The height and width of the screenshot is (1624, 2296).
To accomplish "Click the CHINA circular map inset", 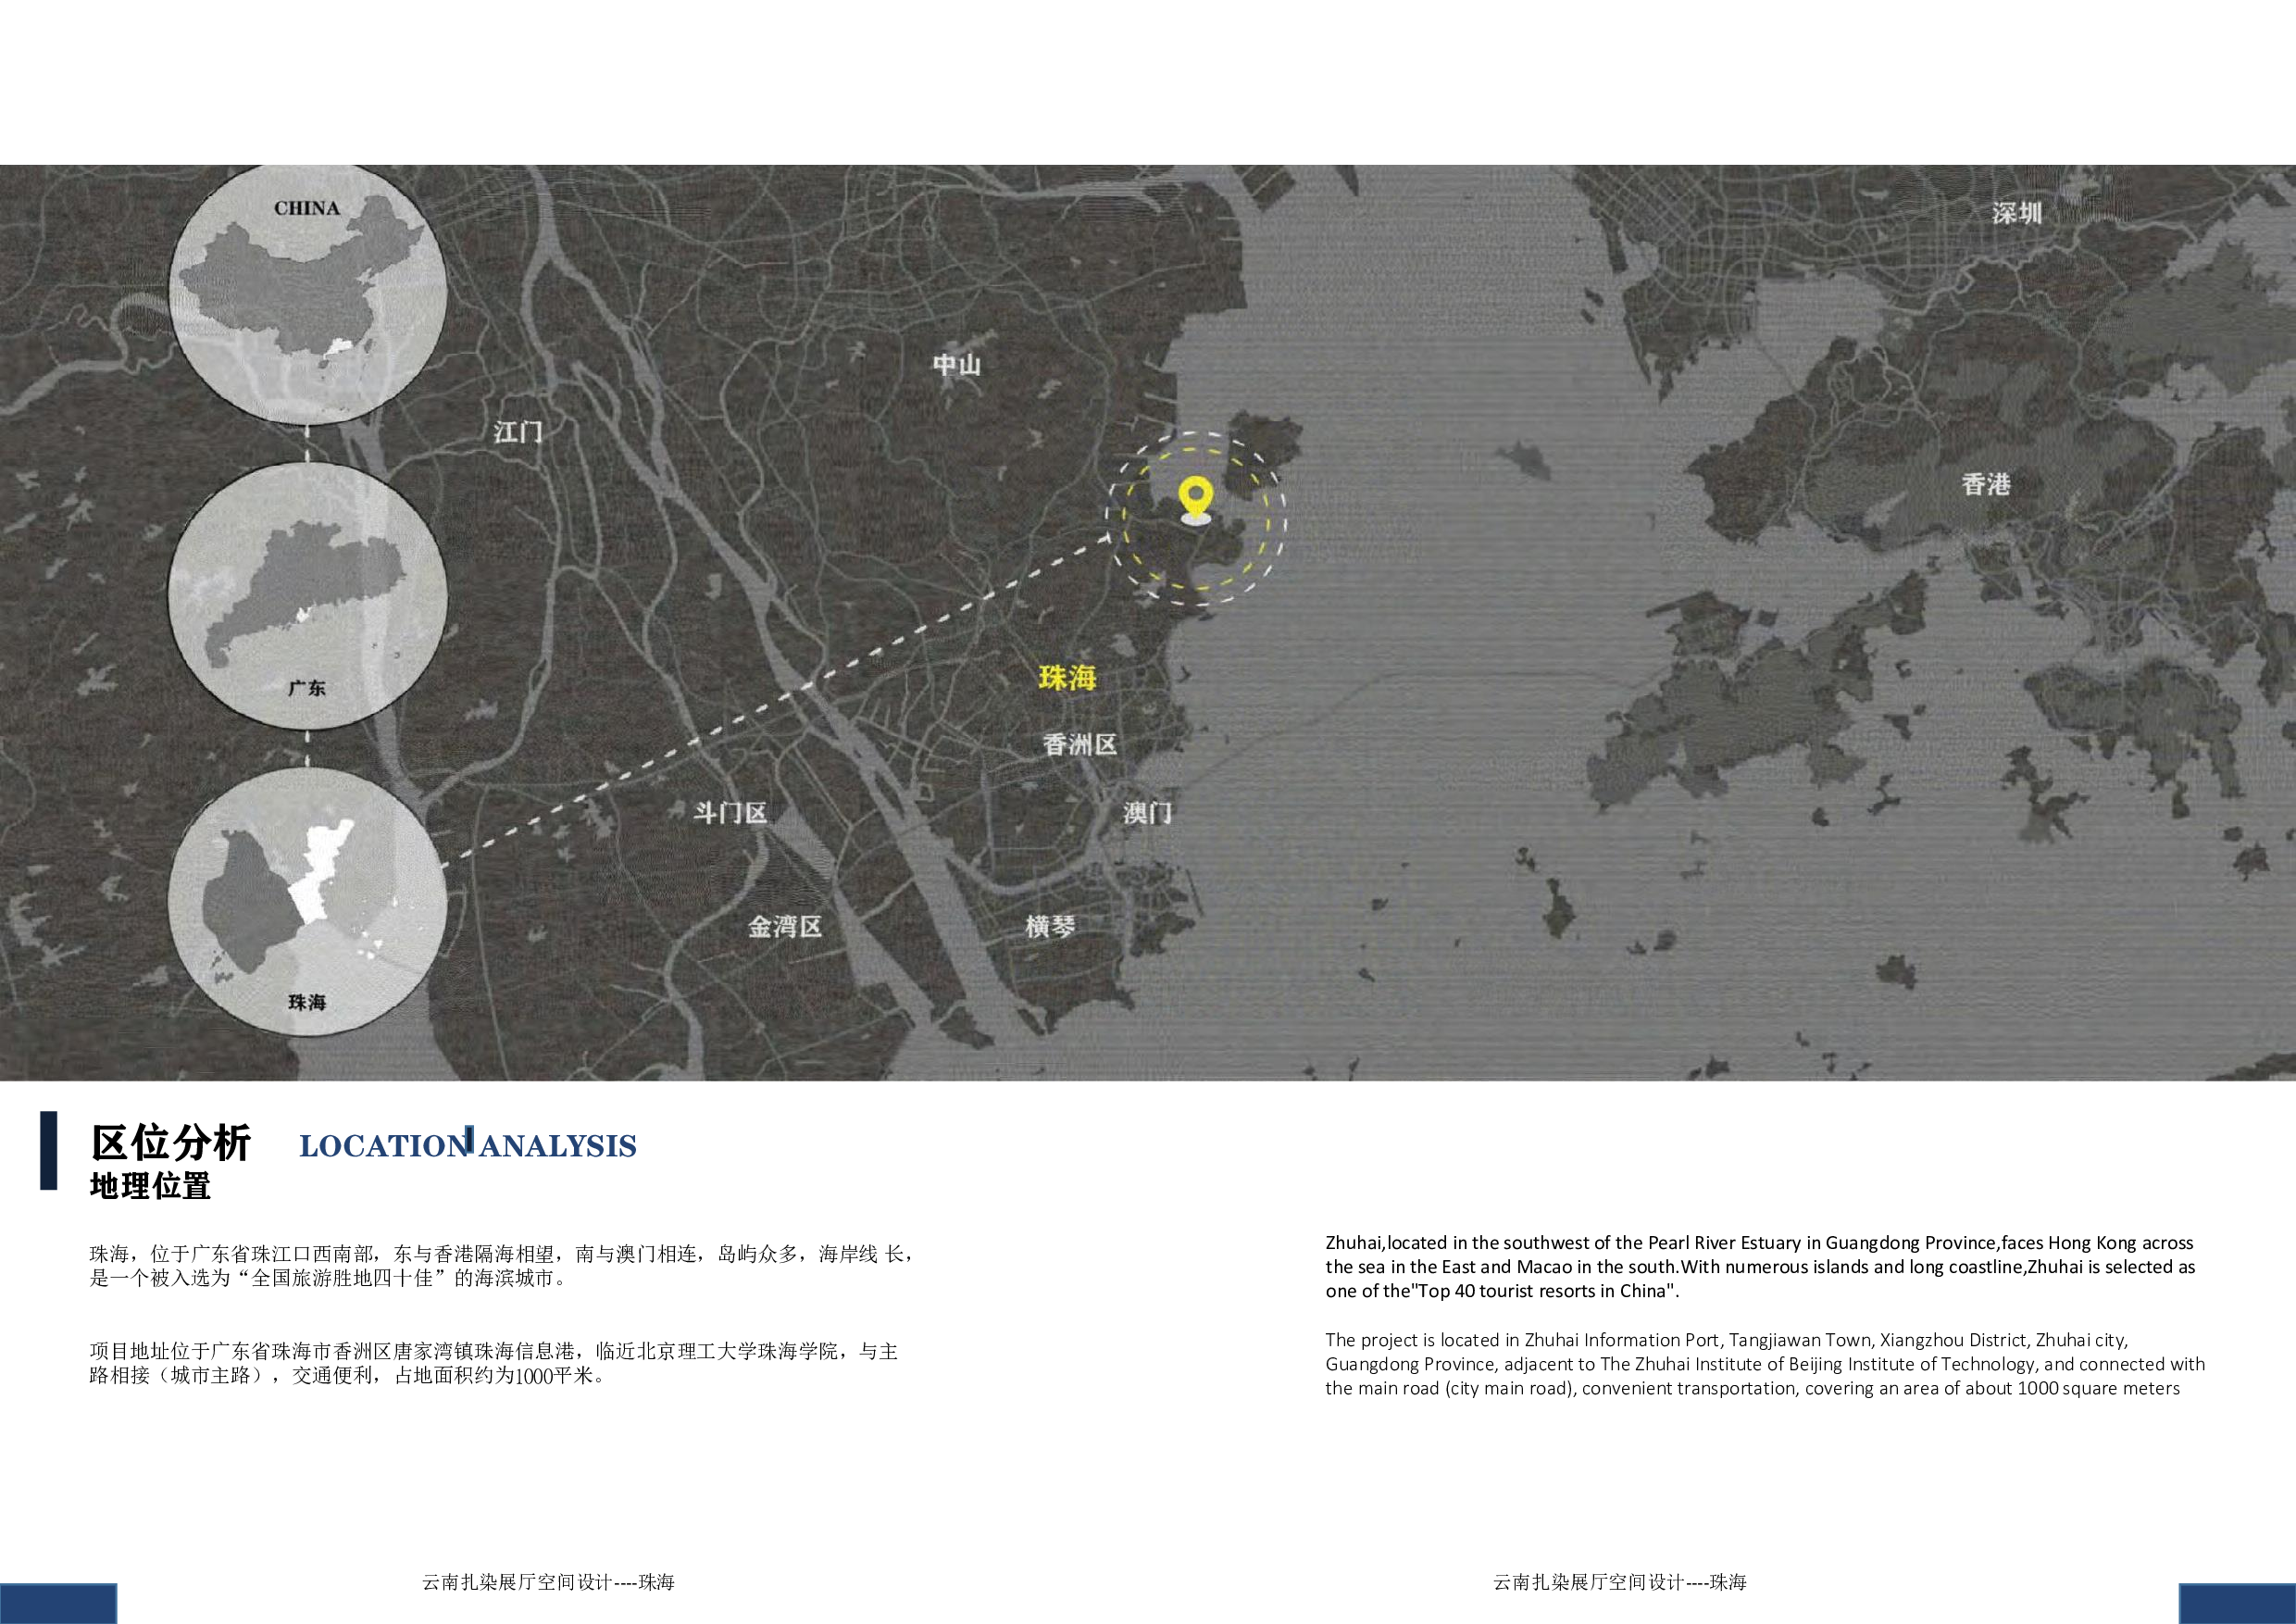I will pos(308,290).
